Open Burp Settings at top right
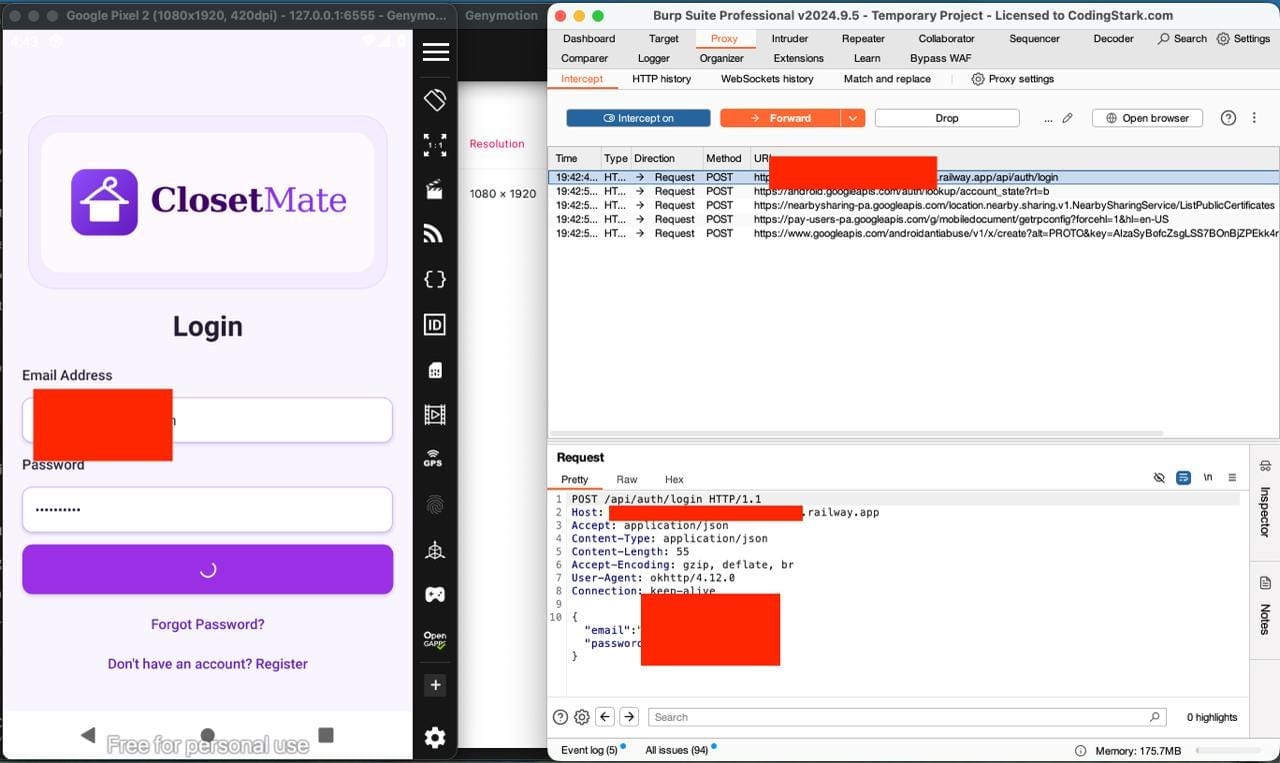Viewport: 1280px width, 763px height. coord(1243,39)
